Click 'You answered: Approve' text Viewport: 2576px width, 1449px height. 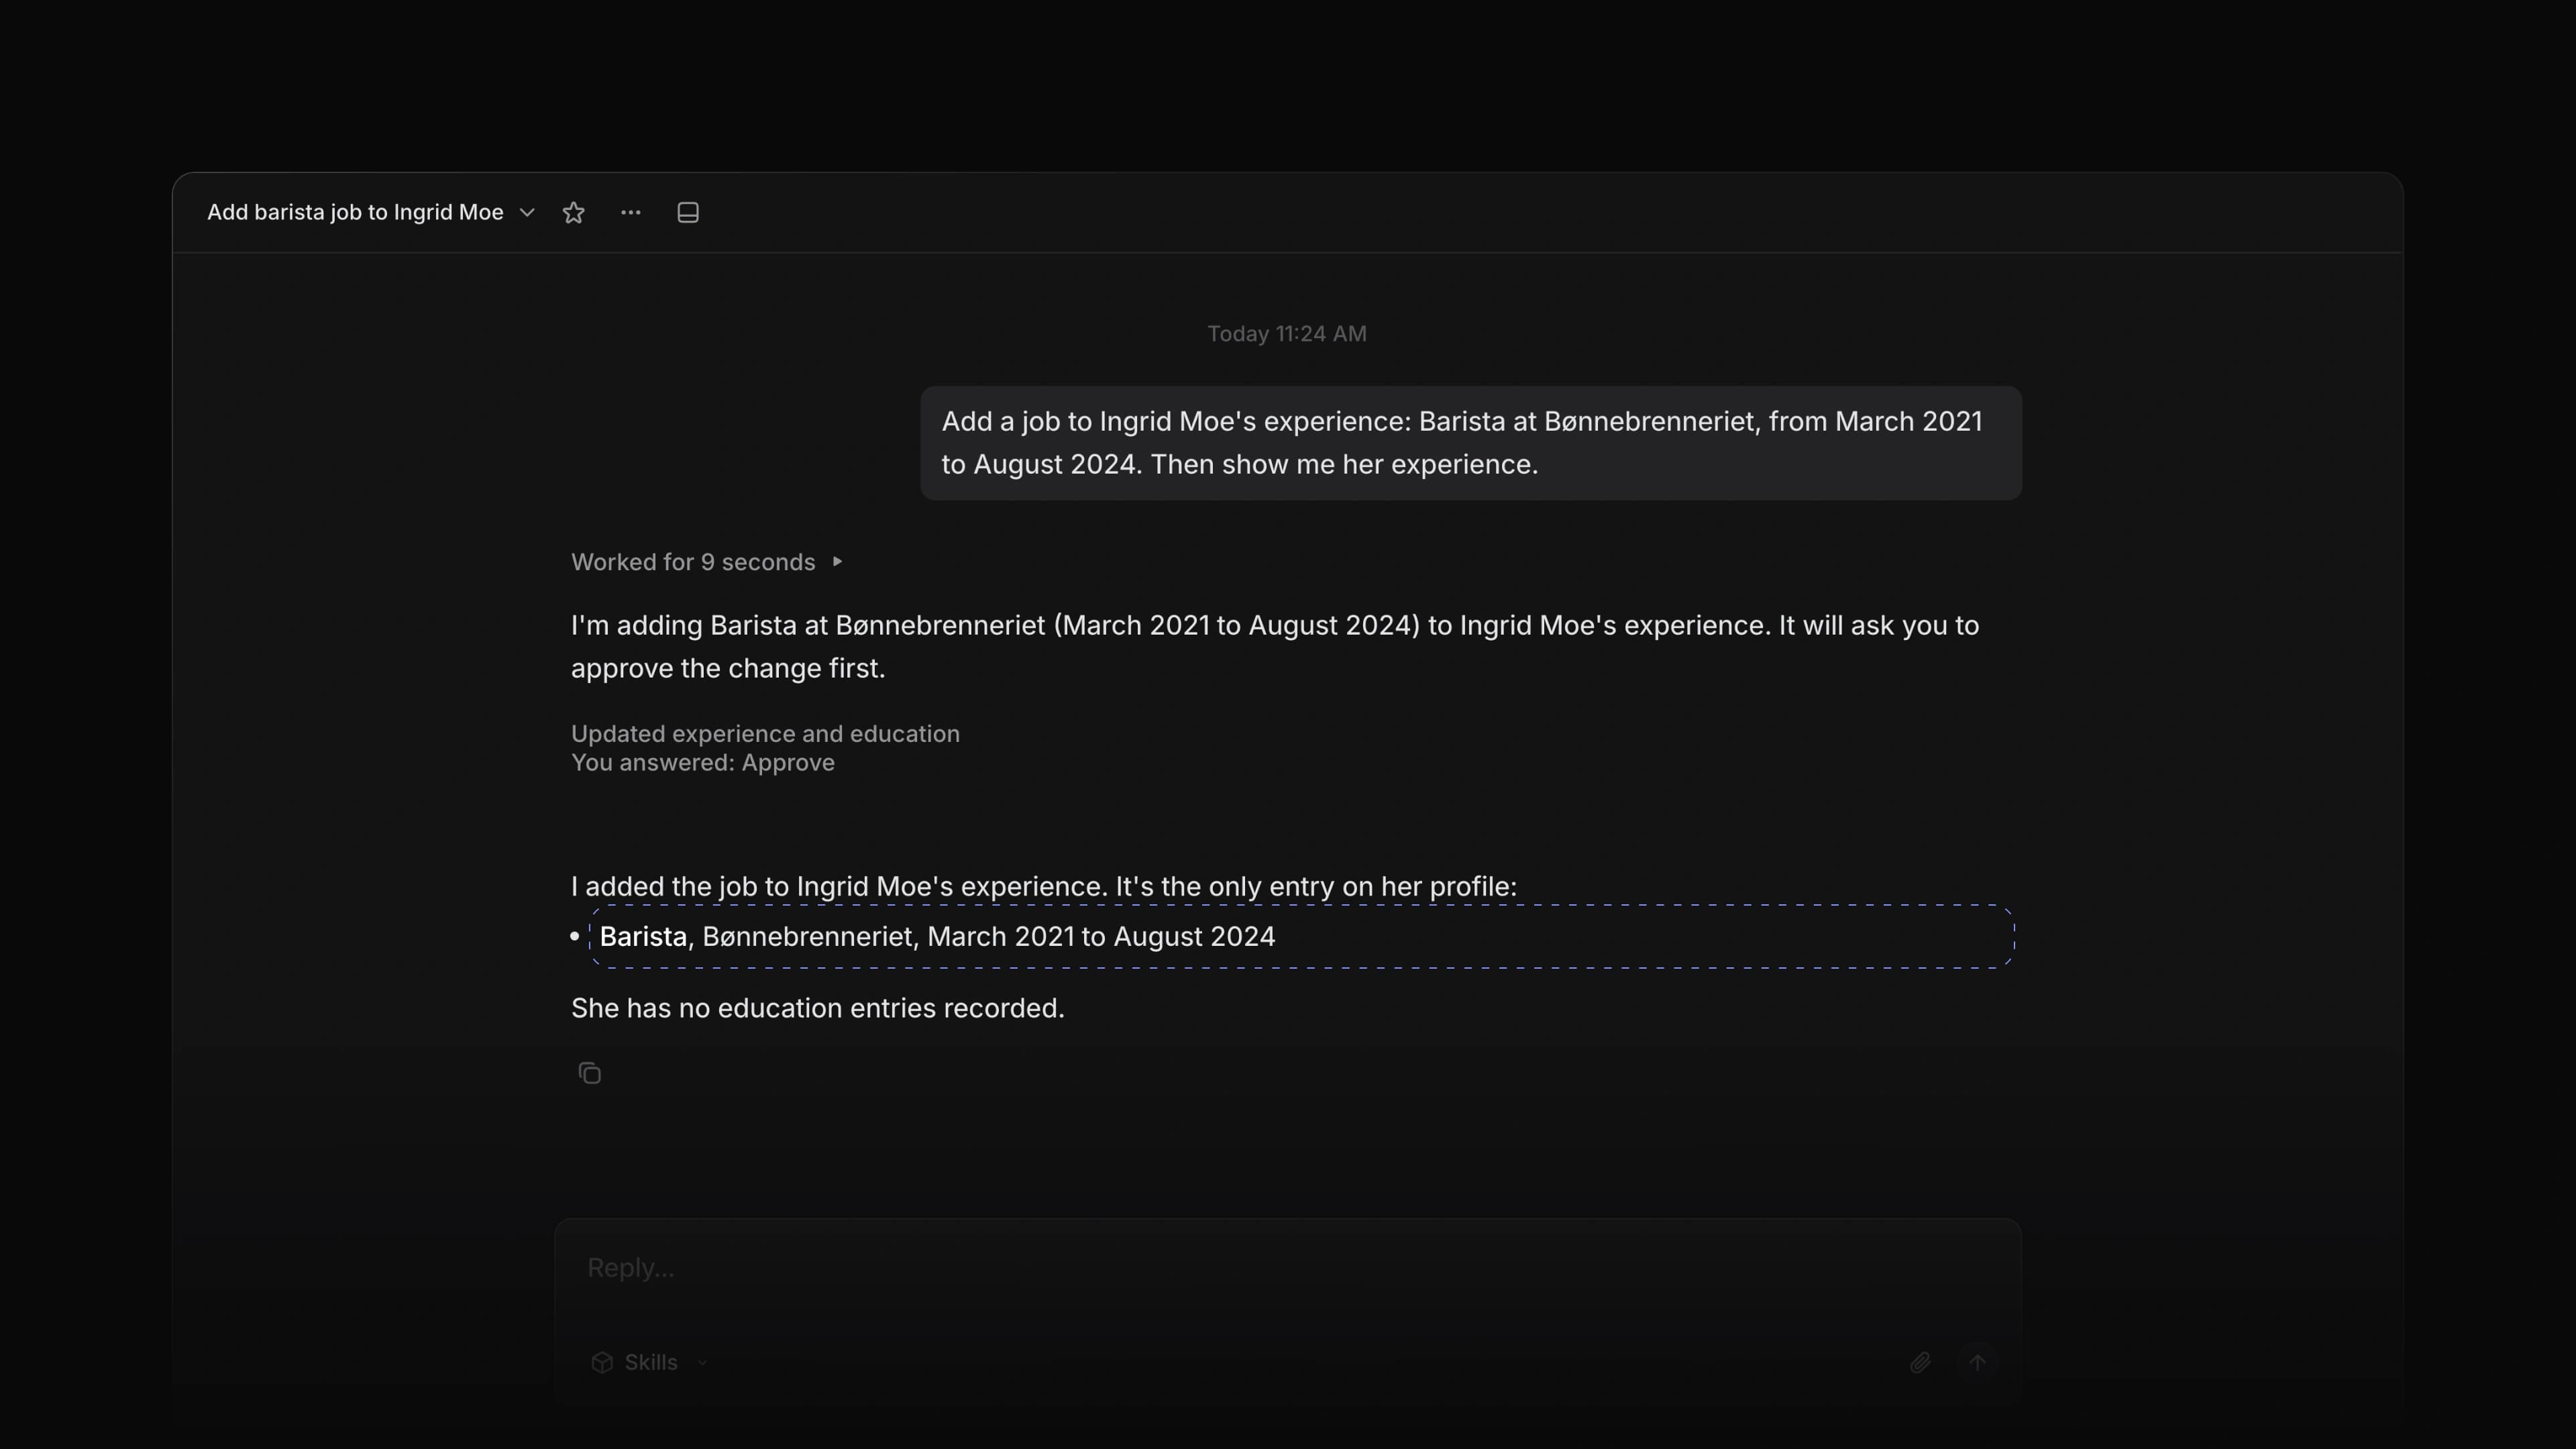702,763
